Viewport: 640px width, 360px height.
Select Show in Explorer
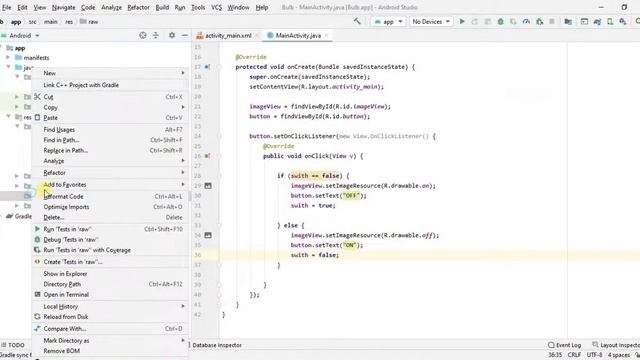110,273
